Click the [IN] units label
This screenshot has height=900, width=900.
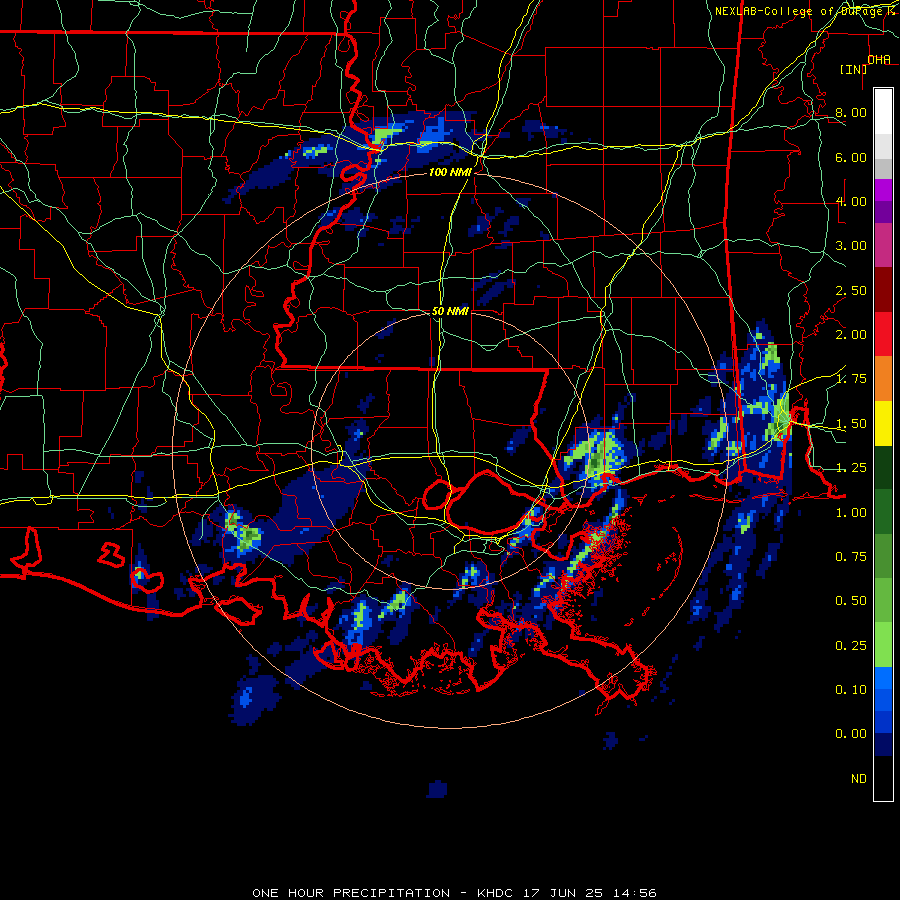(853, 69)
